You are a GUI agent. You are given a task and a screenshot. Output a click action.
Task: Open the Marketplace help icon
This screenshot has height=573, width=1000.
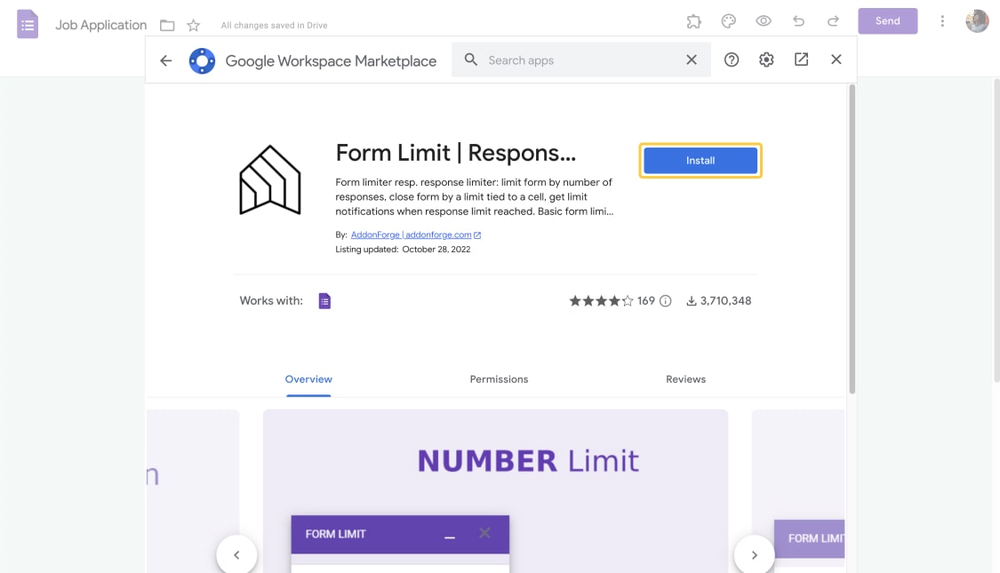[731, 60]
